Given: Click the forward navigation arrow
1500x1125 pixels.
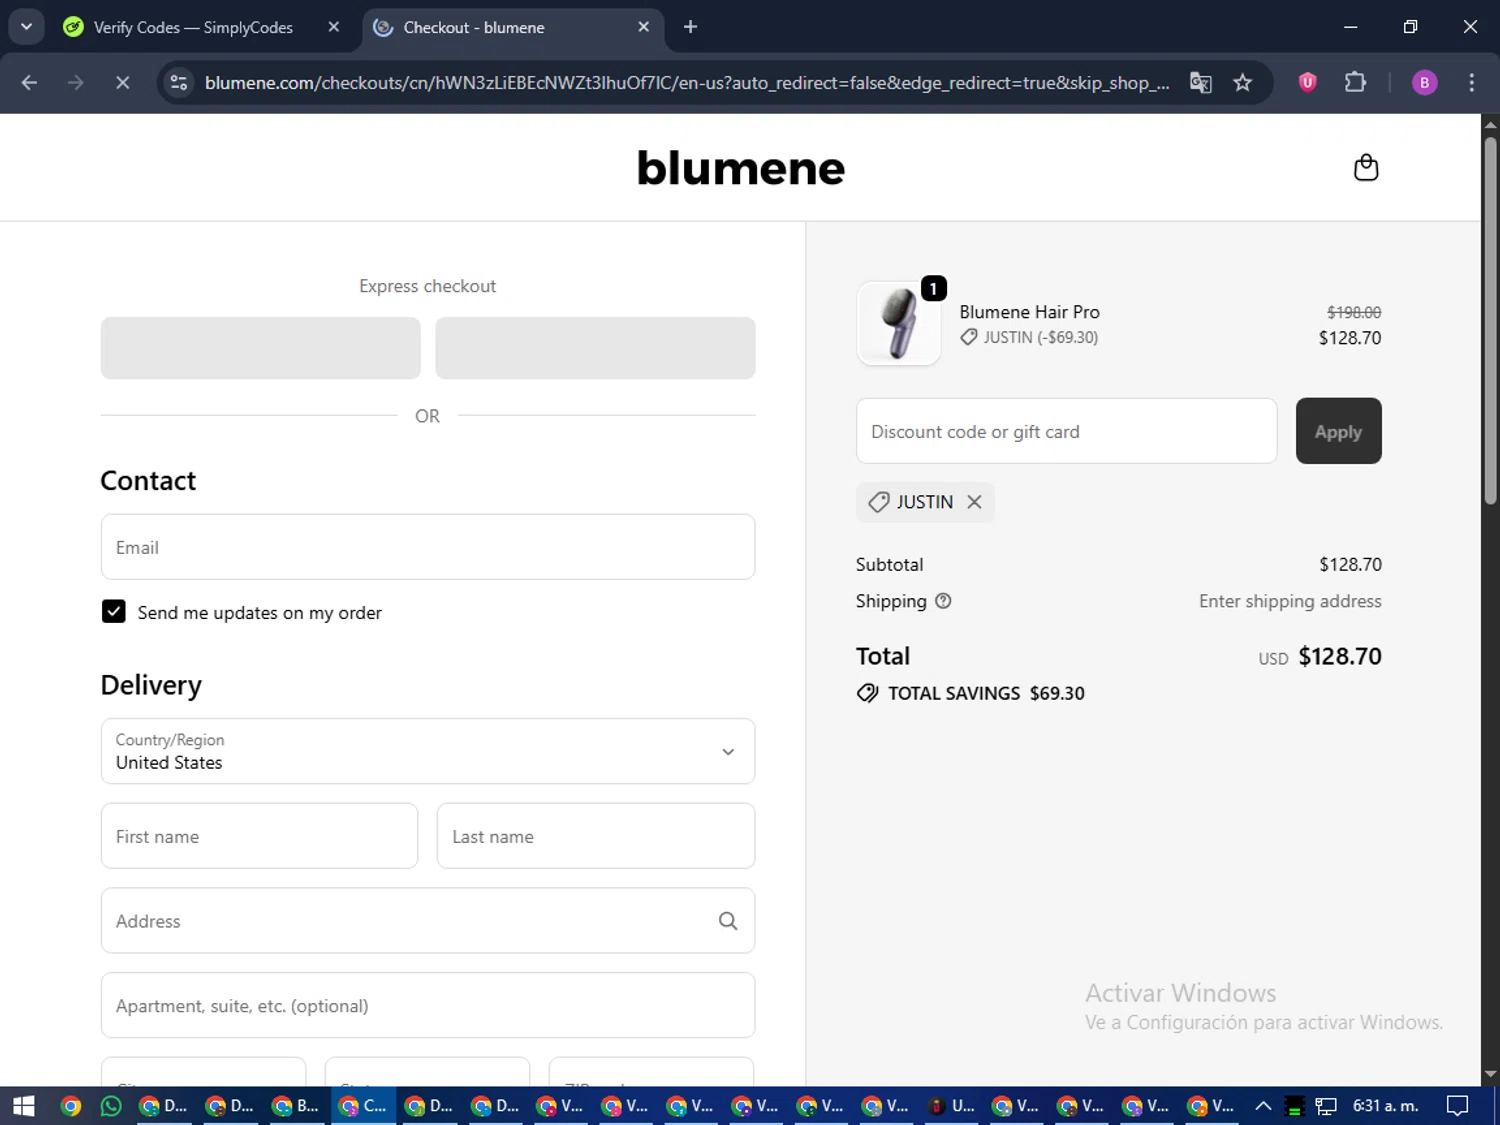Looking at the screenshot, I should click(x=76, y=83).
